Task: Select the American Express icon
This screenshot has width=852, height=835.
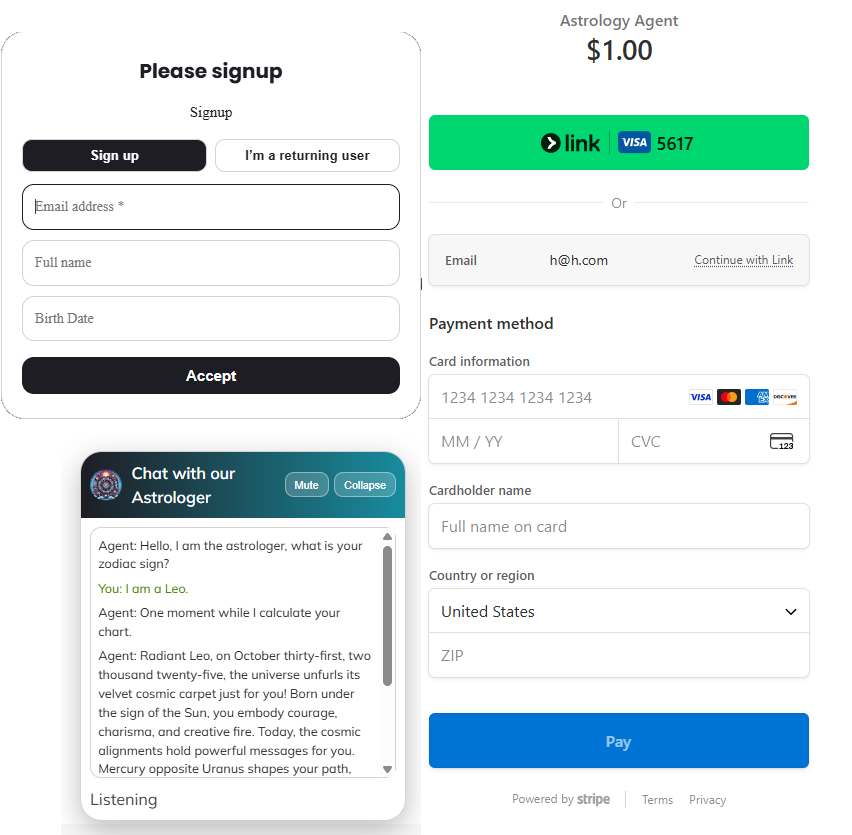Action: pyautogui.click(x=756, y=396)
